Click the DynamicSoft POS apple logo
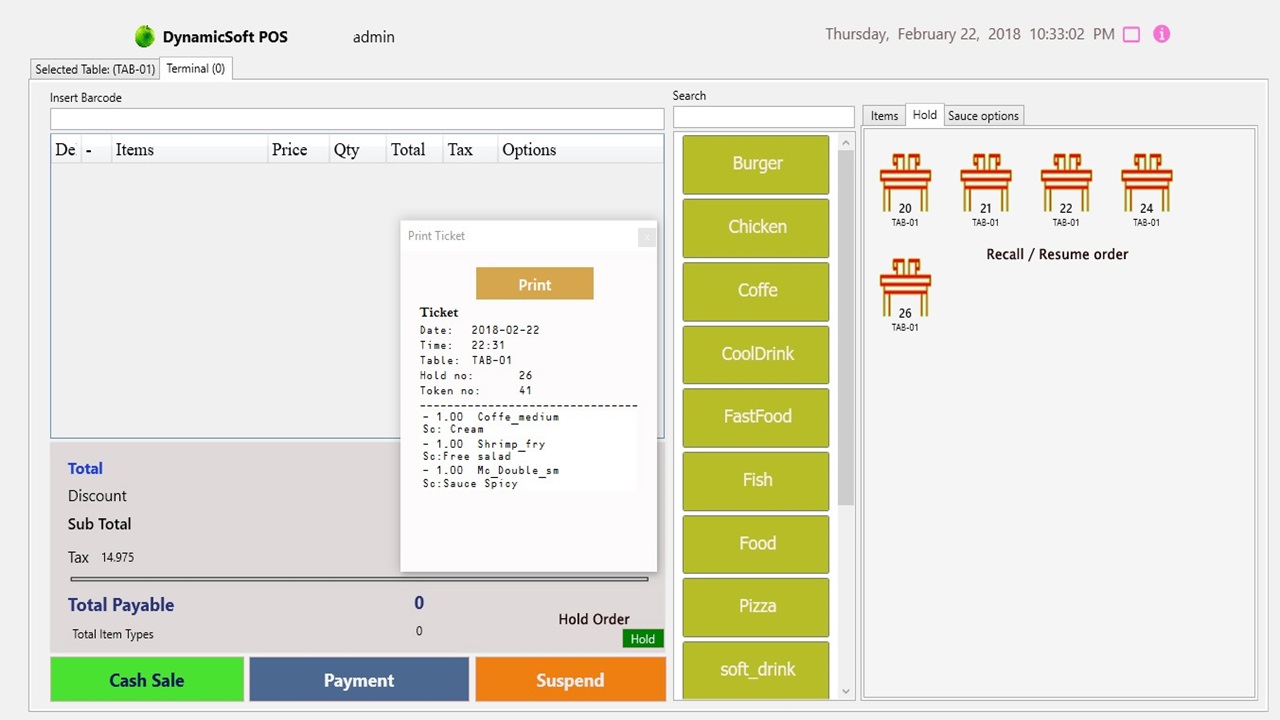1280x720 pixels. [145, 36]
